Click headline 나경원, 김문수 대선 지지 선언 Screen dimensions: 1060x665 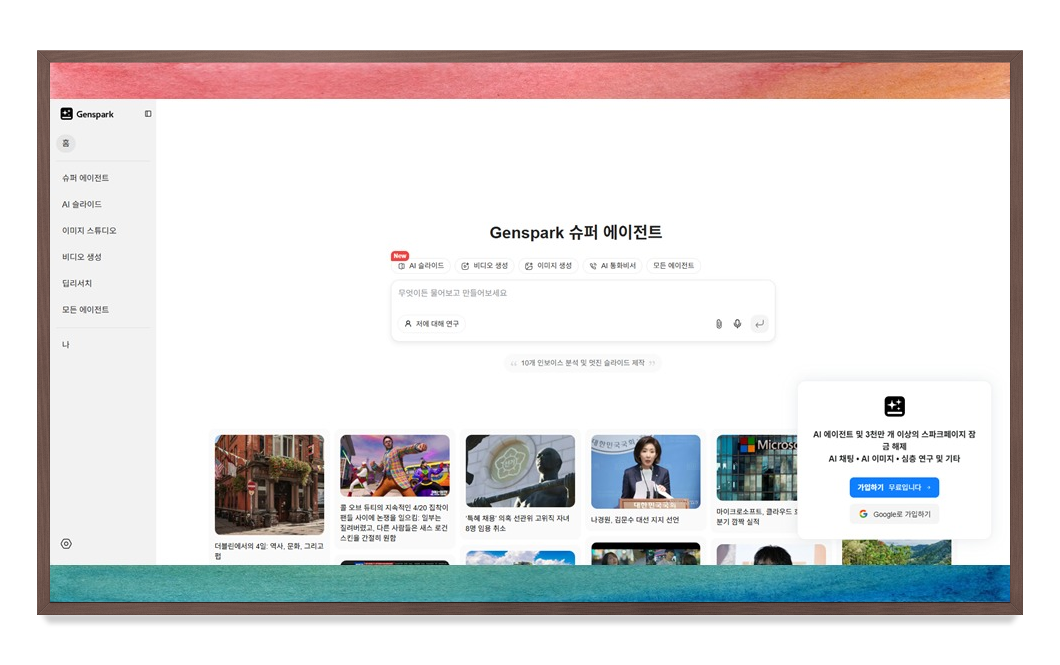[x=635, y=520]
